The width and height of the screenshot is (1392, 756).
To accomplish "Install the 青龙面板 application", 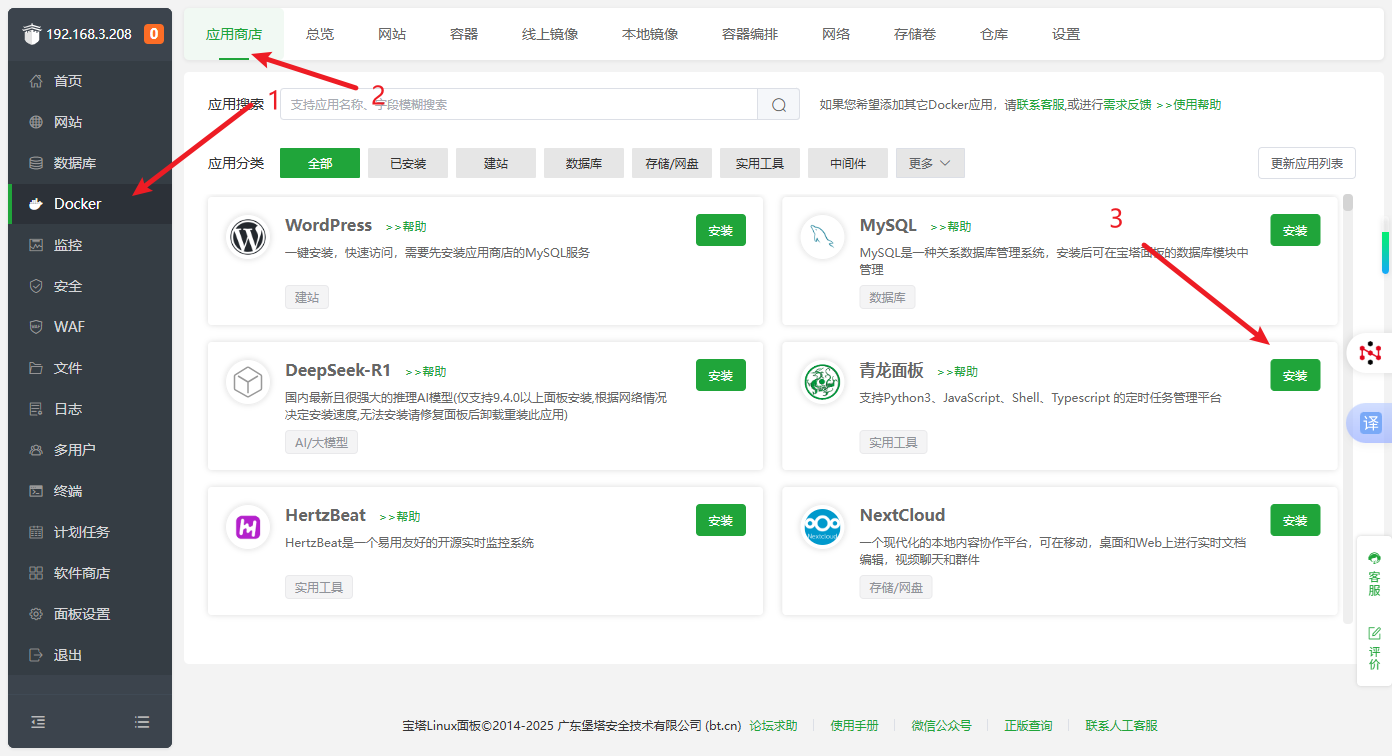I will coord(1295,375).
